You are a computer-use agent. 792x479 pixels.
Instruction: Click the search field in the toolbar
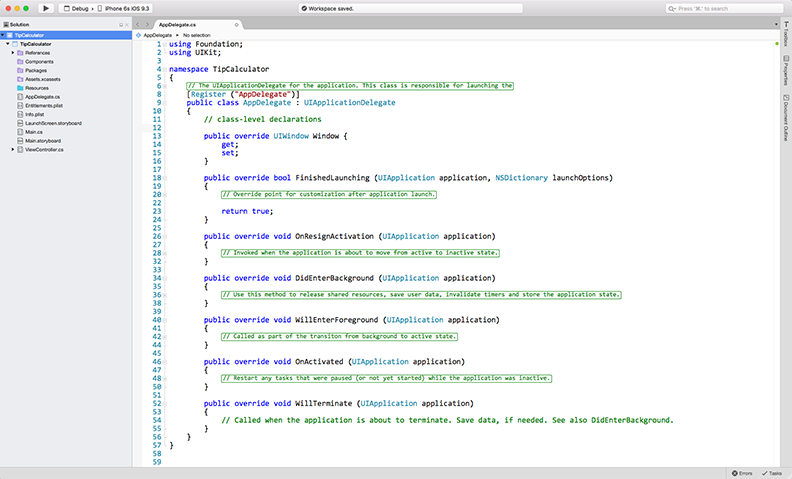point(724,9)
